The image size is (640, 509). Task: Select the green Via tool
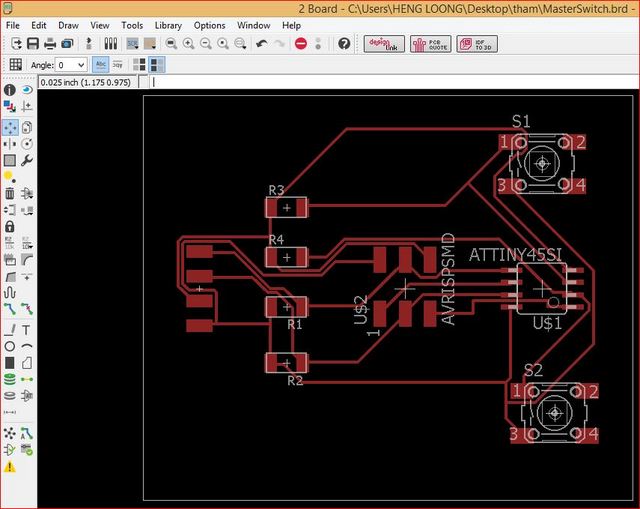[x=10, y=379]
